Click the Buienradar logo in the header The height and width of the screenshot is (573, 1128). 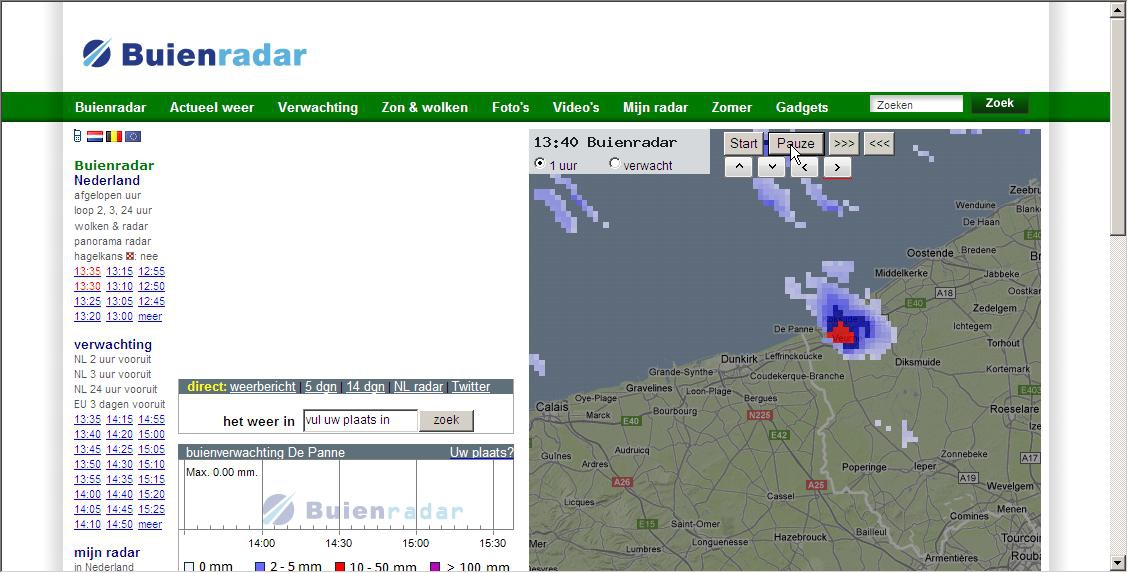(194, 54)
